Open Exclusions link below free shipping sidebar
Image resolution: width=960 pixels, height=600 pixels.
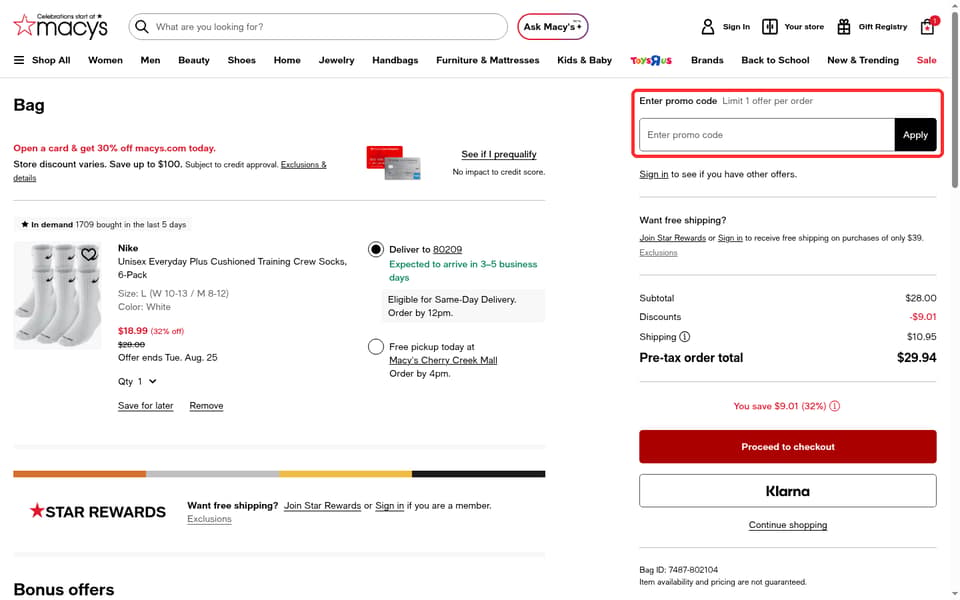tap(658, 252)
